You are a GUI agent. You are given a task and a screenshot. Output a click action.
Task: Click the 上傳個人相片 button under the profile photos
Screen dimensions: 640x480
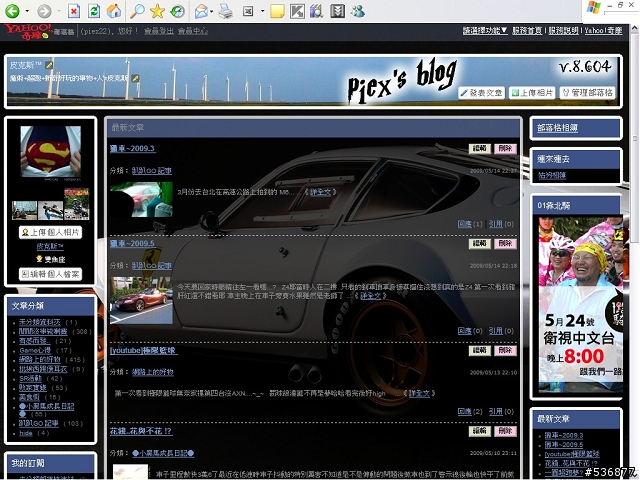coord(51,232)
